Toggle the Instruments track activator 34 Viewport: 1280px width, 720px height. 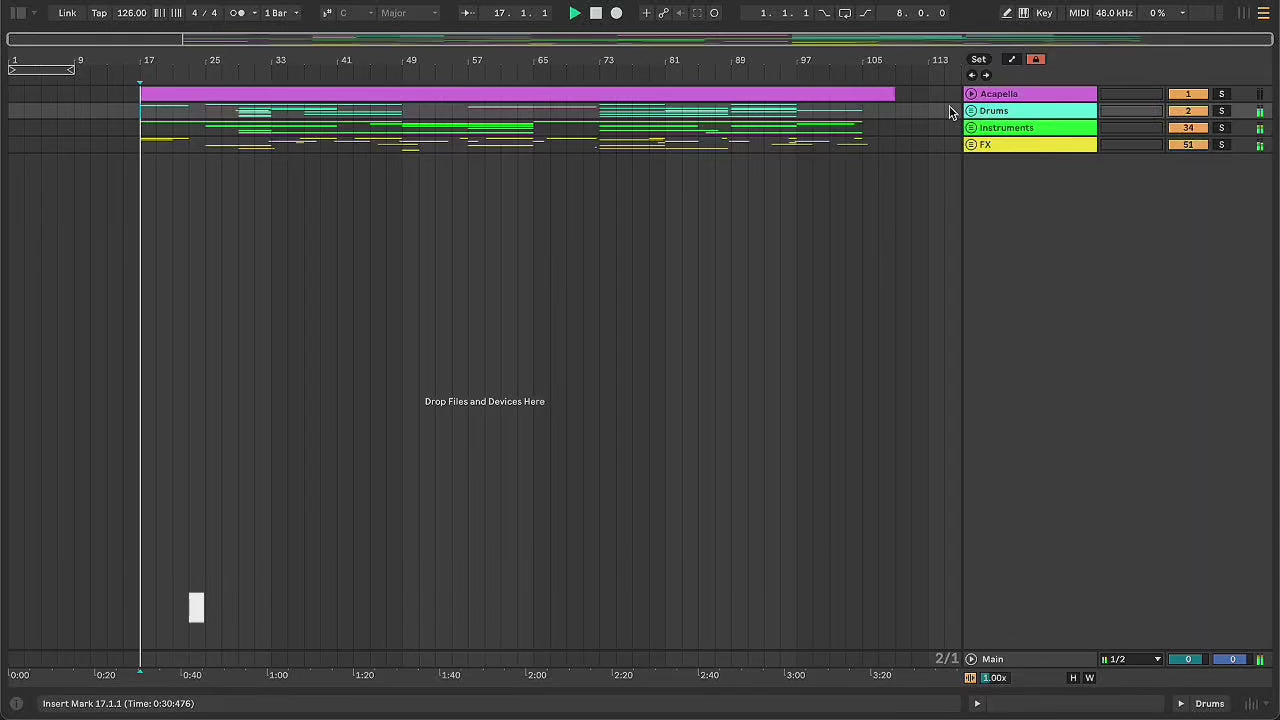tap(1188, 128)
